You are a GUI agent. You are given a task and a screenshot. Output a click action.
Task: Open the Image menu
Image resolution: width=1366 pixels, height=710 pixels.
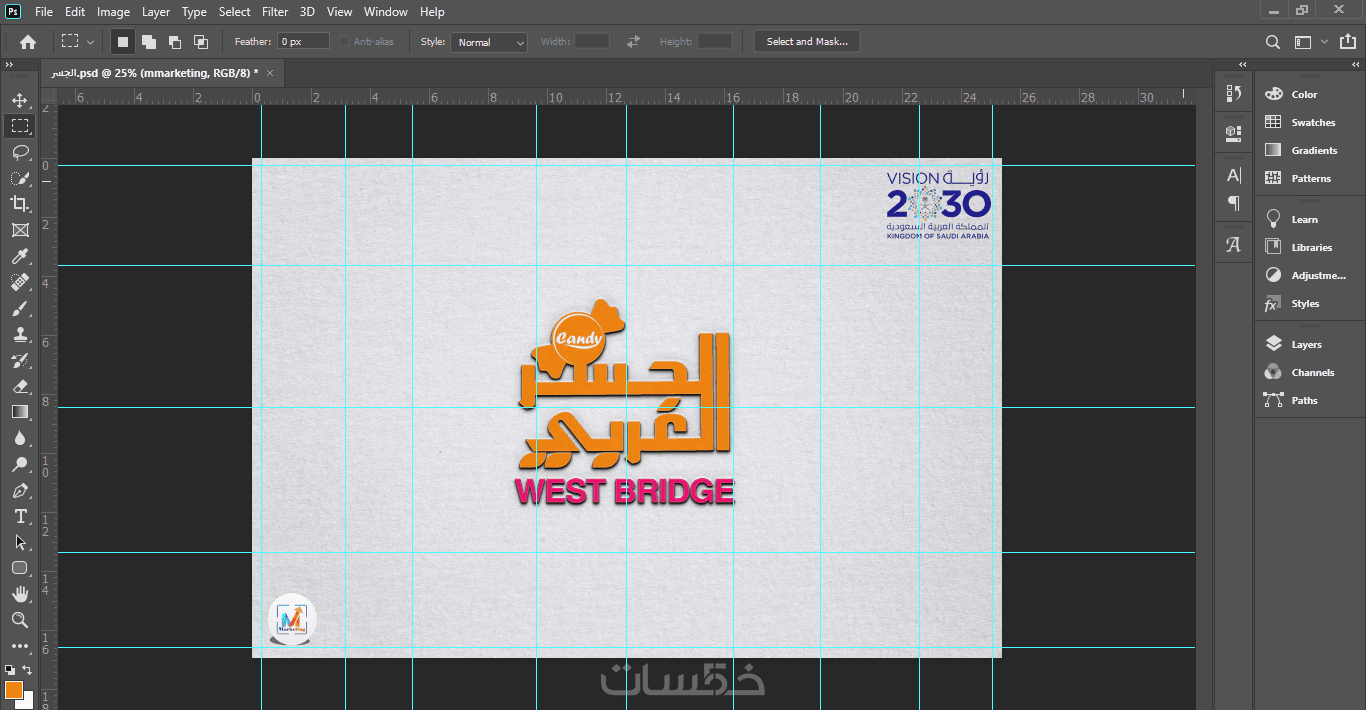click(x=113, y=12)
